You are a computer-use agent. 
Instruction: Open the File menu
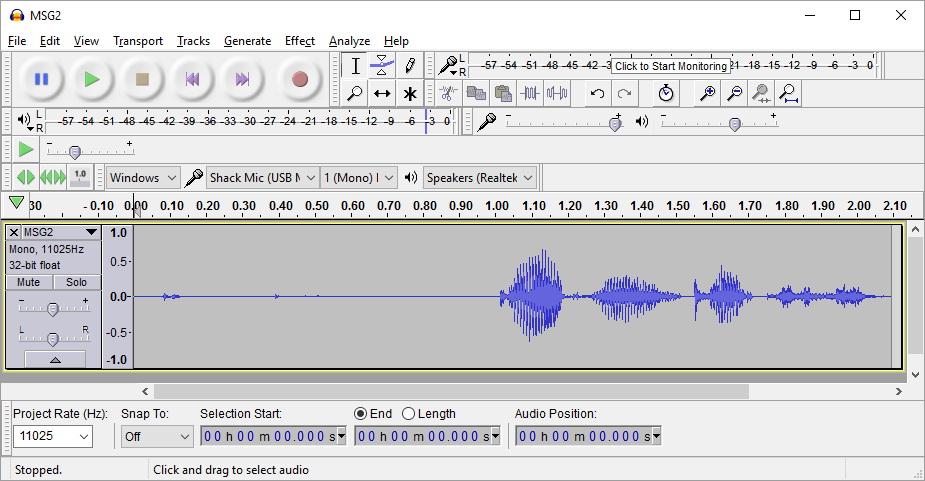[x=17, y=41]
